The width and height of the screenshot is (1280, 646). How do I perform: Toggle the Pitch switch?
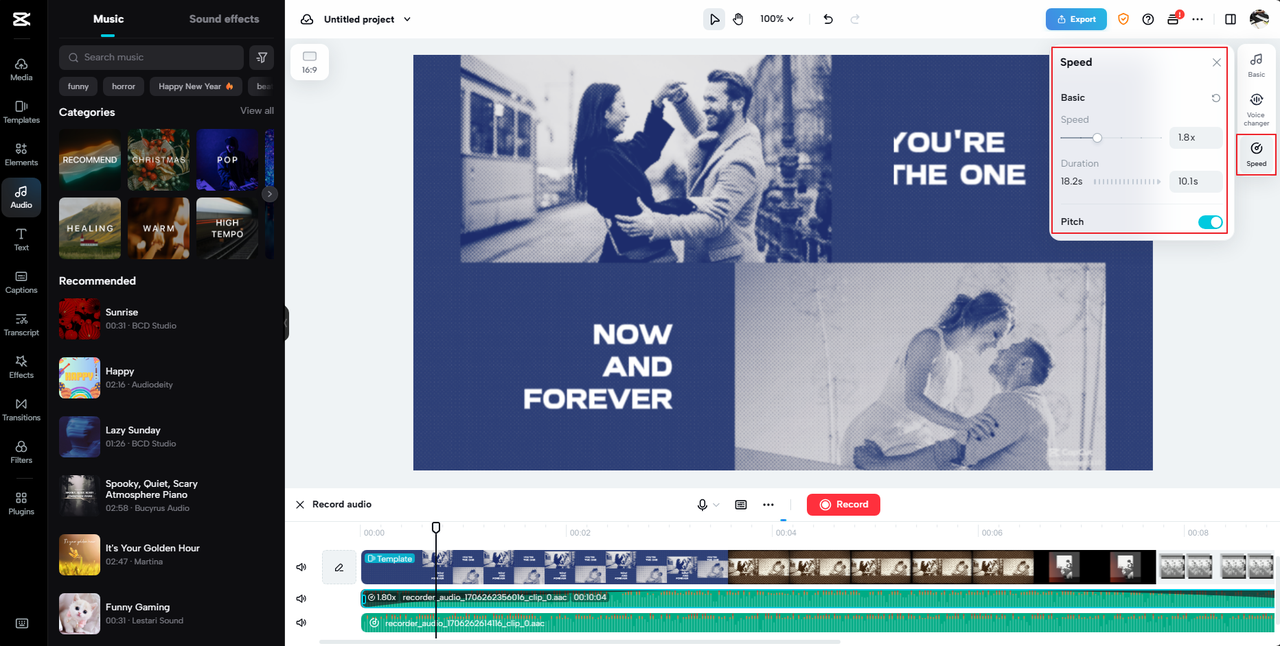[1210, 222]
